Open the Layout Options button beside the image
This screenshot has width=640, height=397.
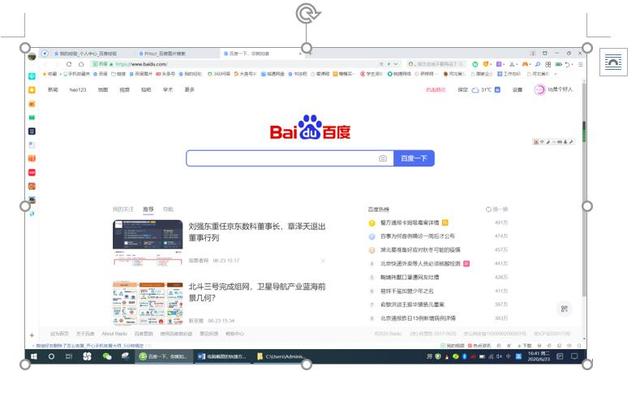tap(613, 62)
